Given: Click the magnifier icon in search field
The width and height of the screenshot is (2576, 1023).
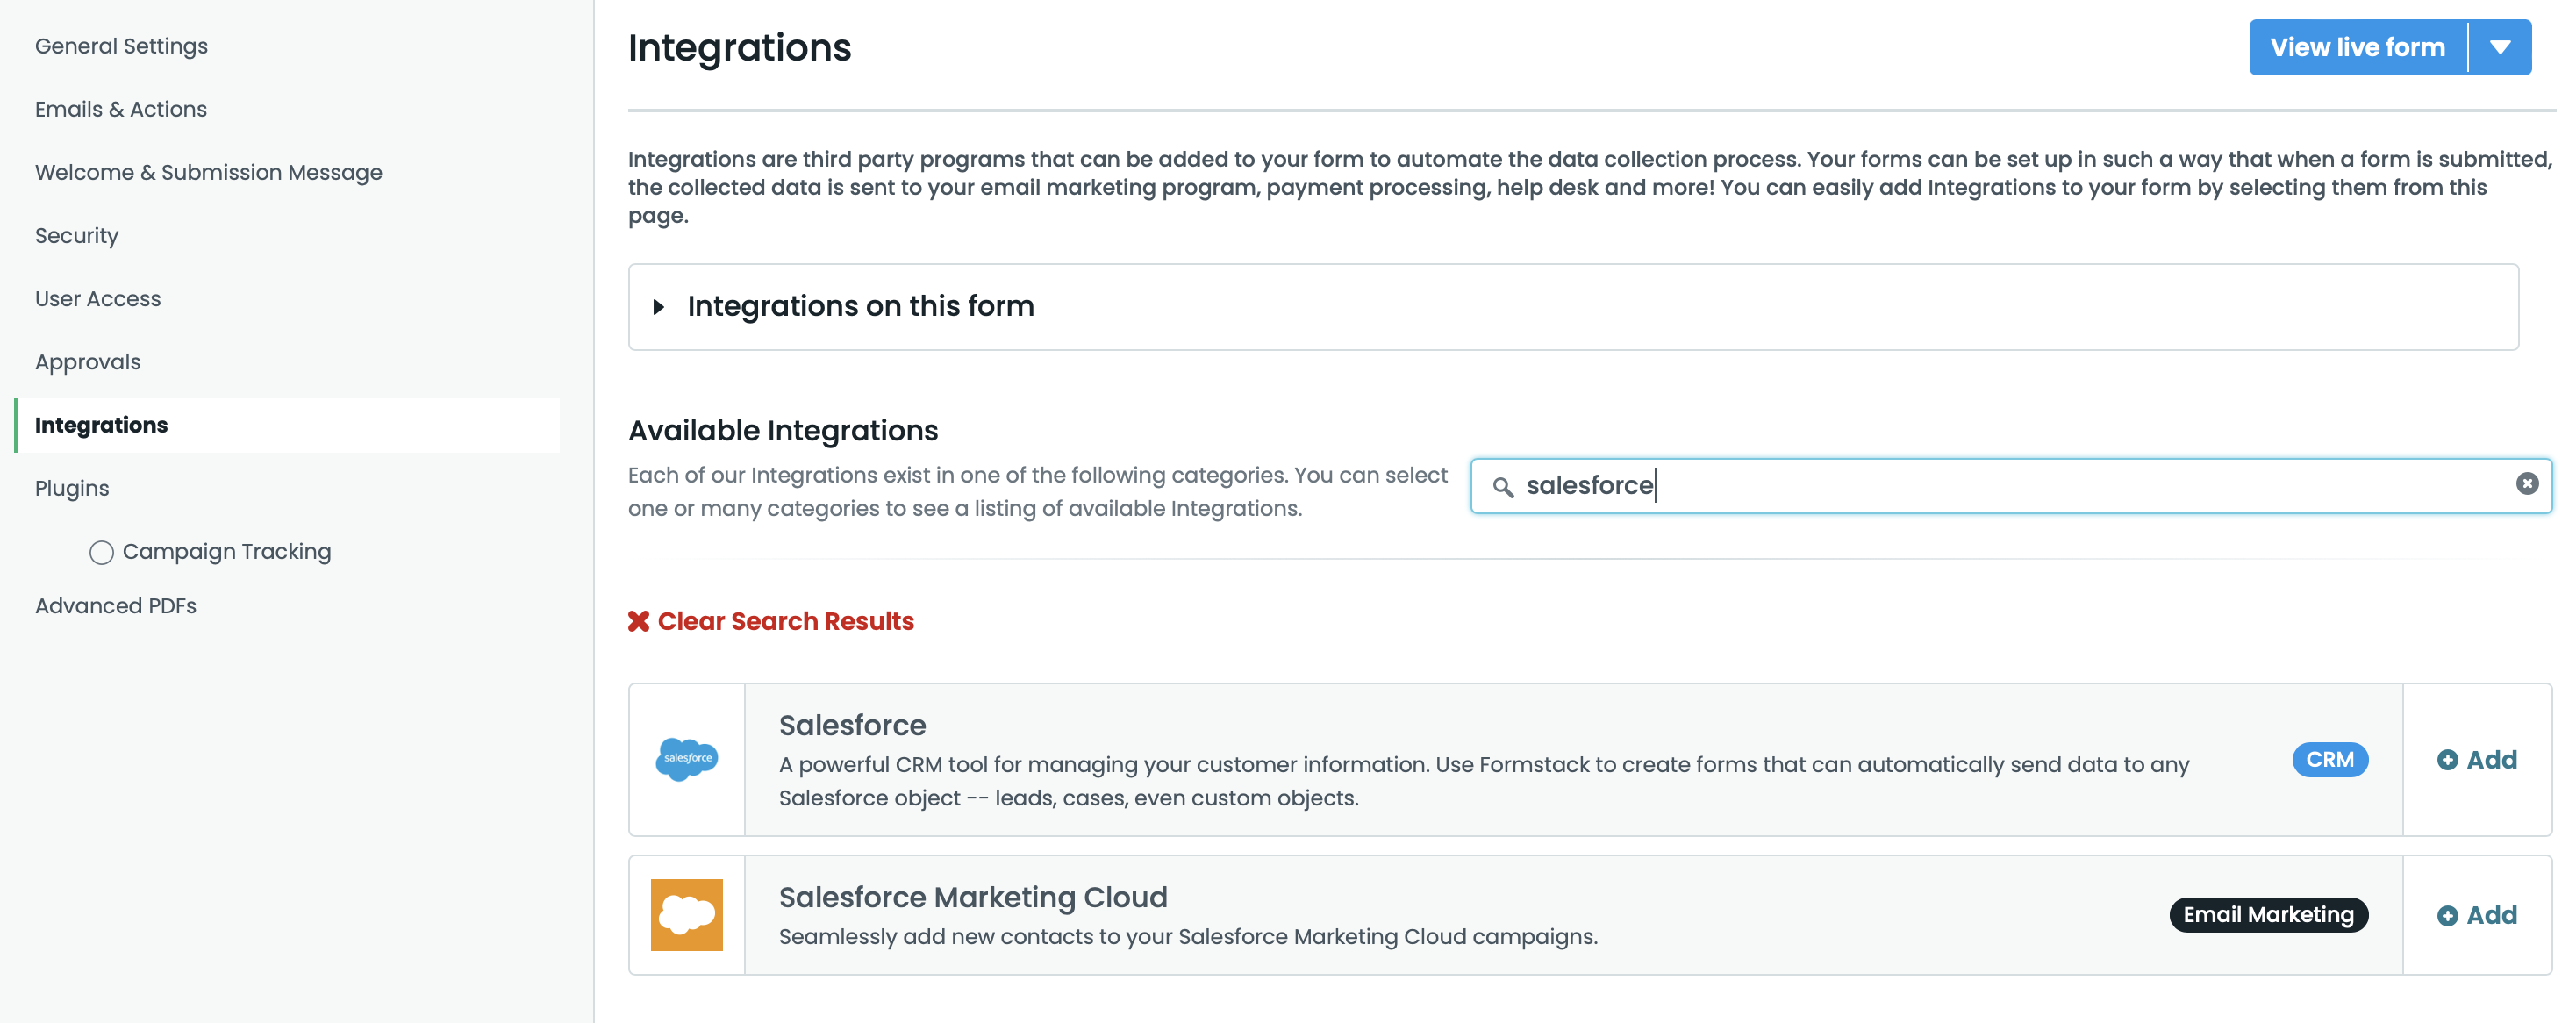Looking at the screenshot, I should [1502, 487].
